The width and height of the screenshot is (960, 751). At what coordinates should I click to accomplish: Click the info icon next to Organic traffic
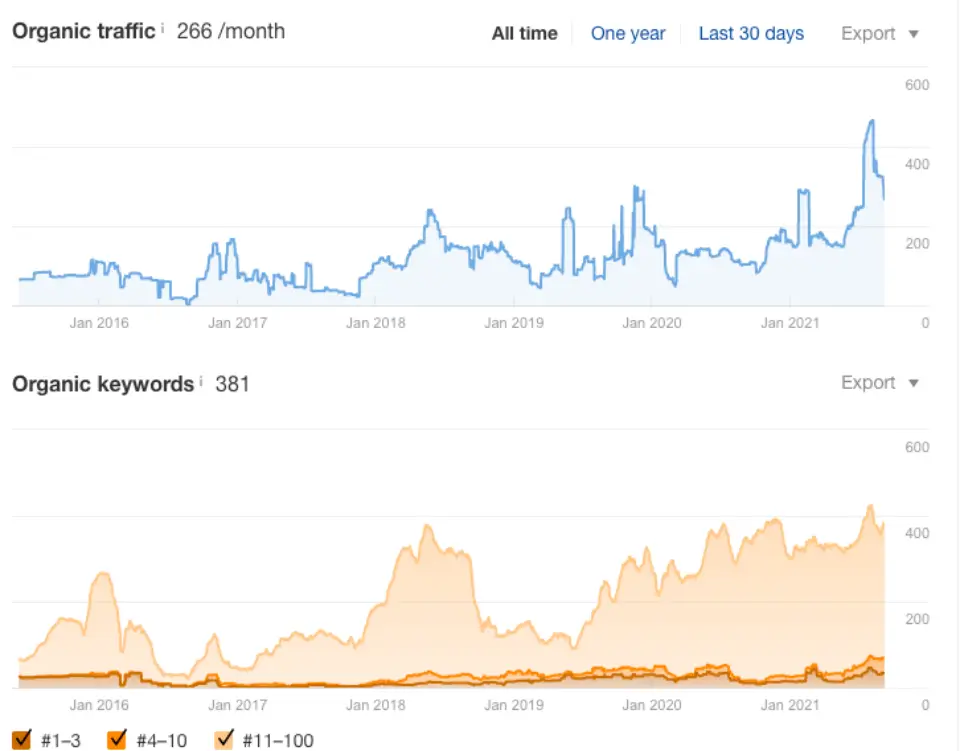click(x=163, y=27)
